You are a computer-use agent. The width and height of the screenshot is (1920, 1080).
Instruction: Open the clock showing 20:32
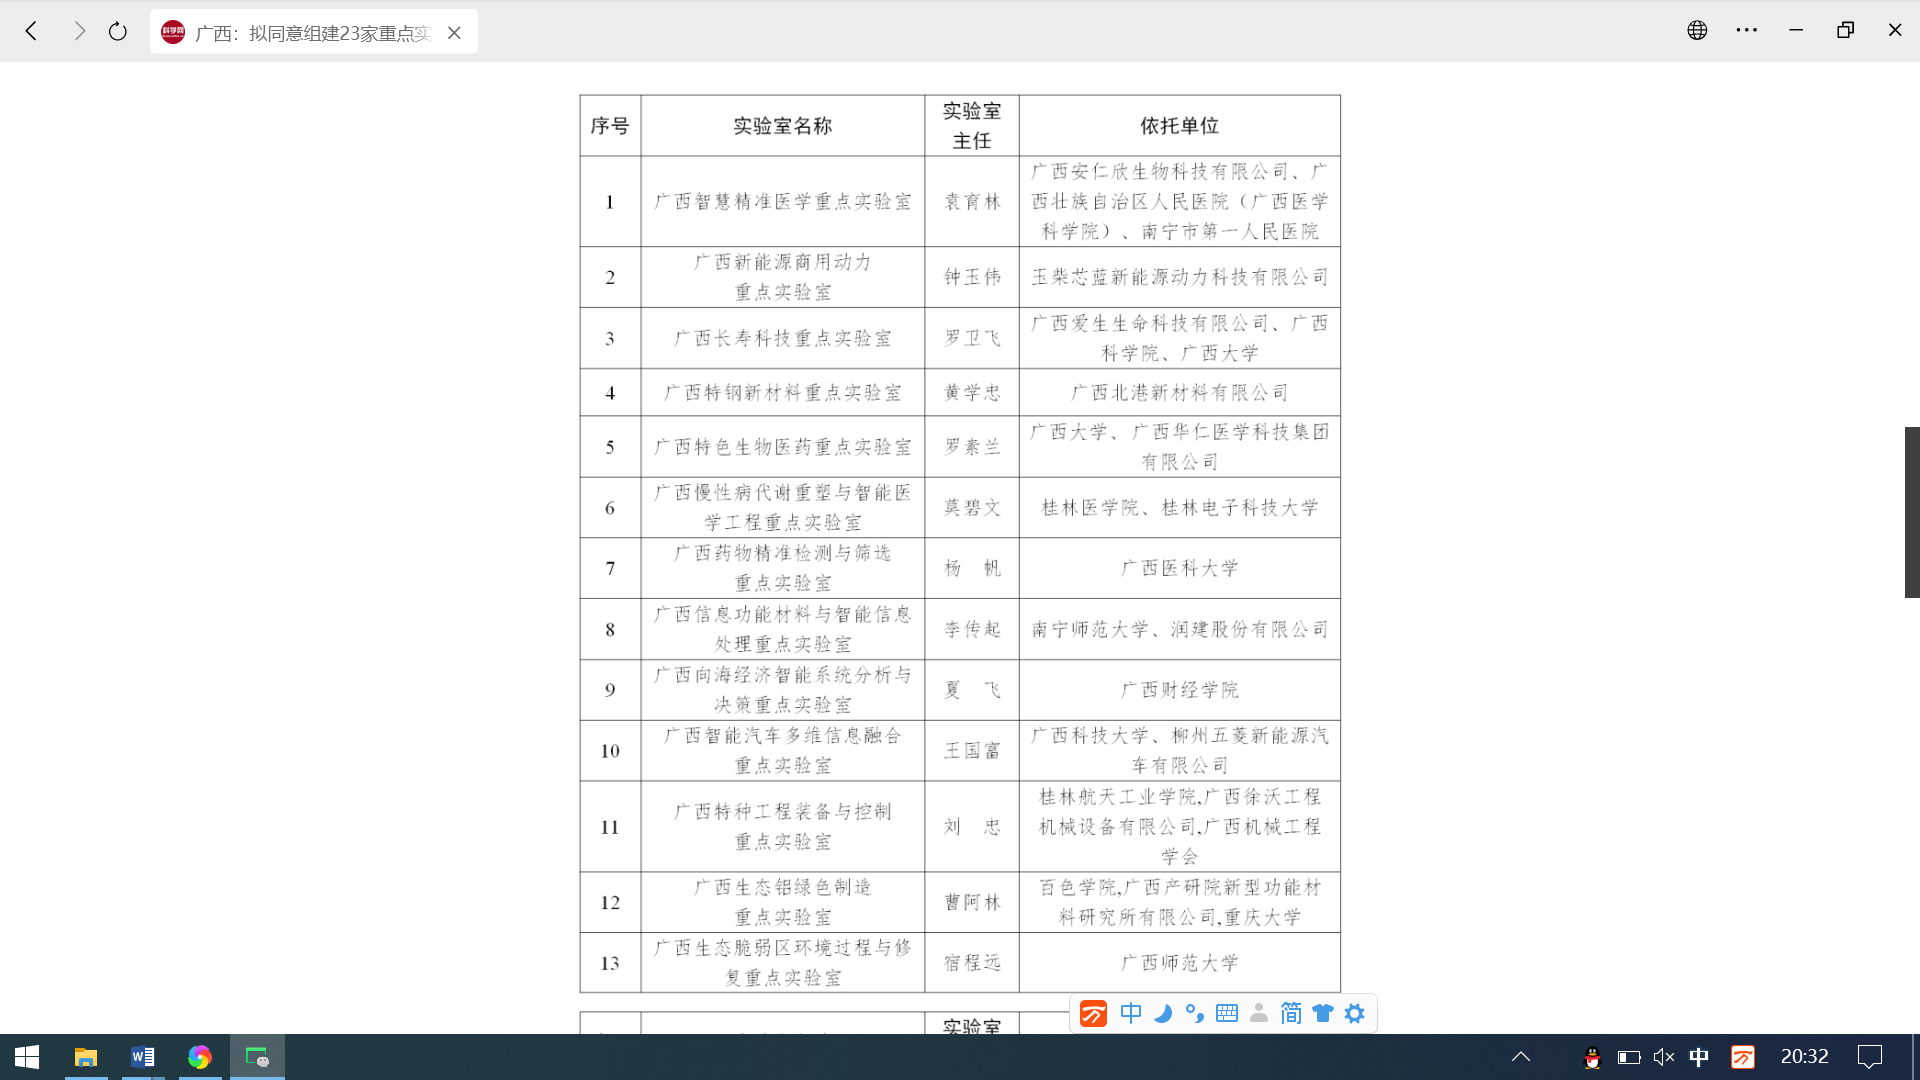click(1804, 1057)
